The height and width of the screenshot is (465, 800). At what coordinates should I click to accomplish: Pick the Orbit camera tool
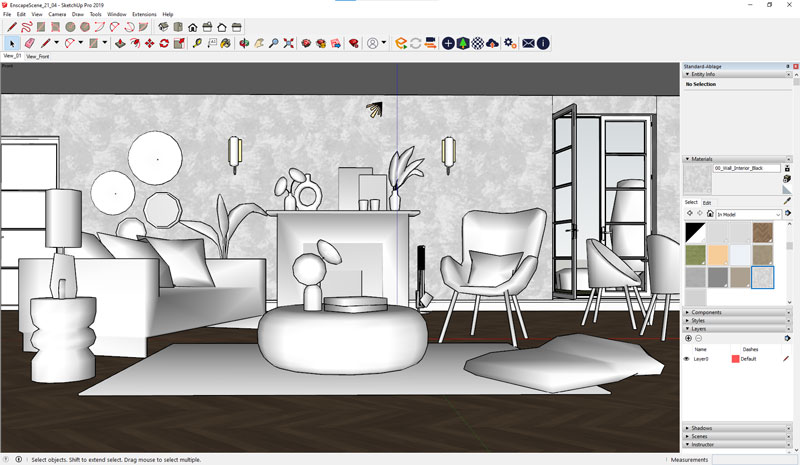(x=242, y=44)
